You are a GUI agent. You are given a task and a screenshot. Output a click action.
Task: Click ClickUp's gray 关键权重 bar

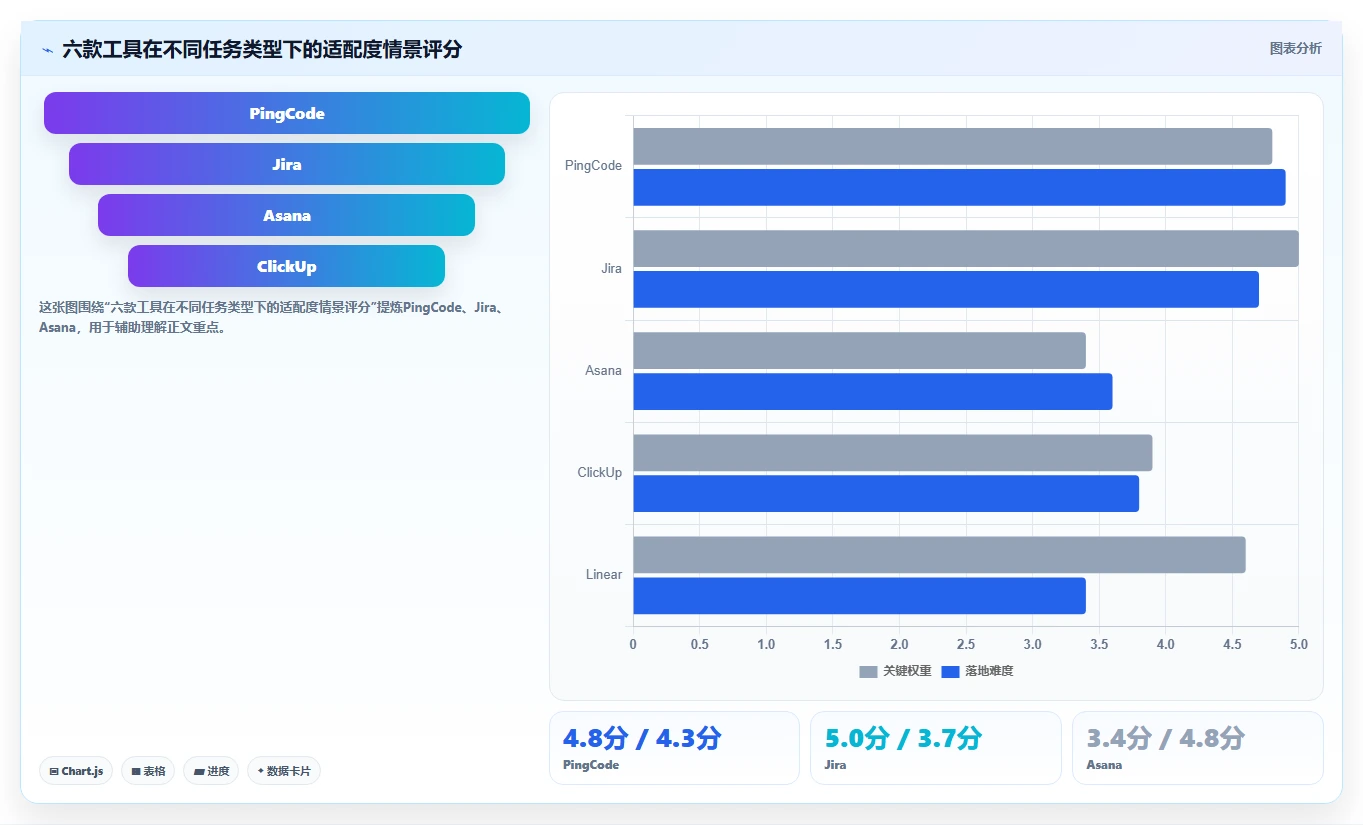click(x=892, y=452)
